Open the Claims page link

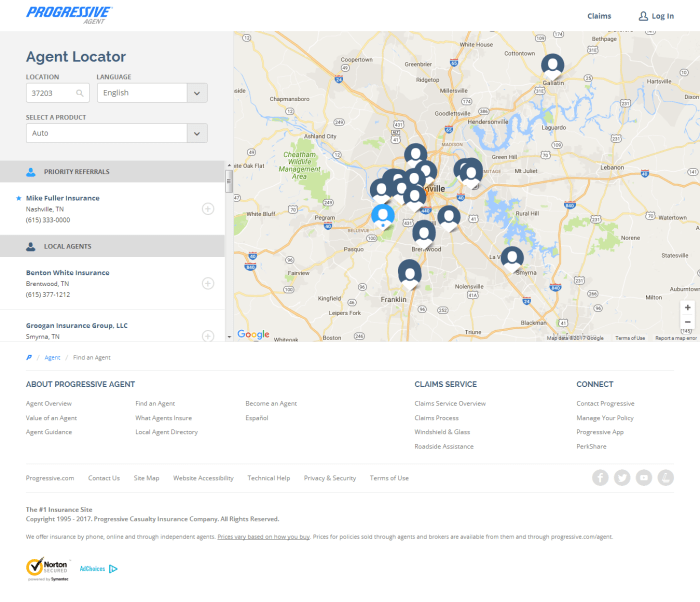tap(599, 16)
